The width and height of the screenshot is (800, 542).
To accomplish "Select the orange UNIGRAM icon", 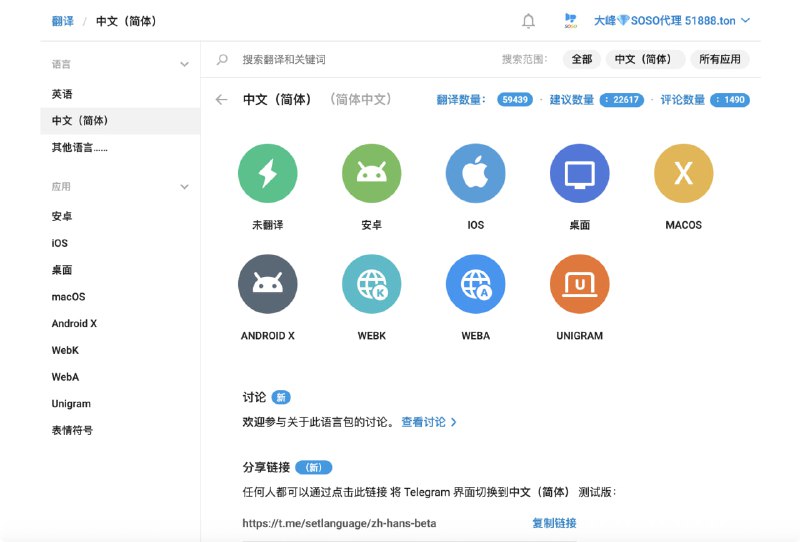I will coord(579,285).
